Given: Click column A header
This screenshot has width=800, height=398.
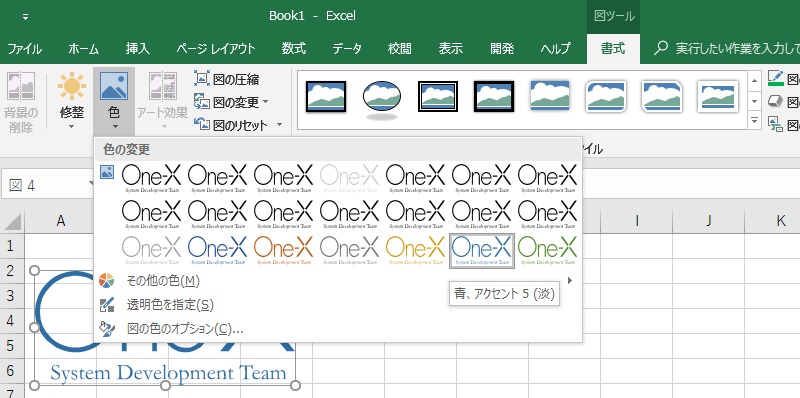Looking at the screenshot, I should [x=61, y=220].
